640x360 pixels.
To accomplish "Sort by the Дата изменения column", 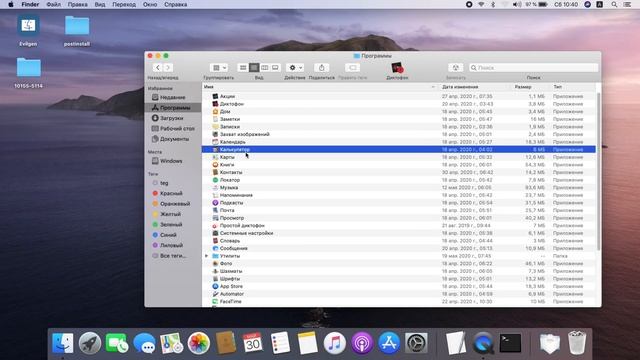I will (x=460, y=87).
